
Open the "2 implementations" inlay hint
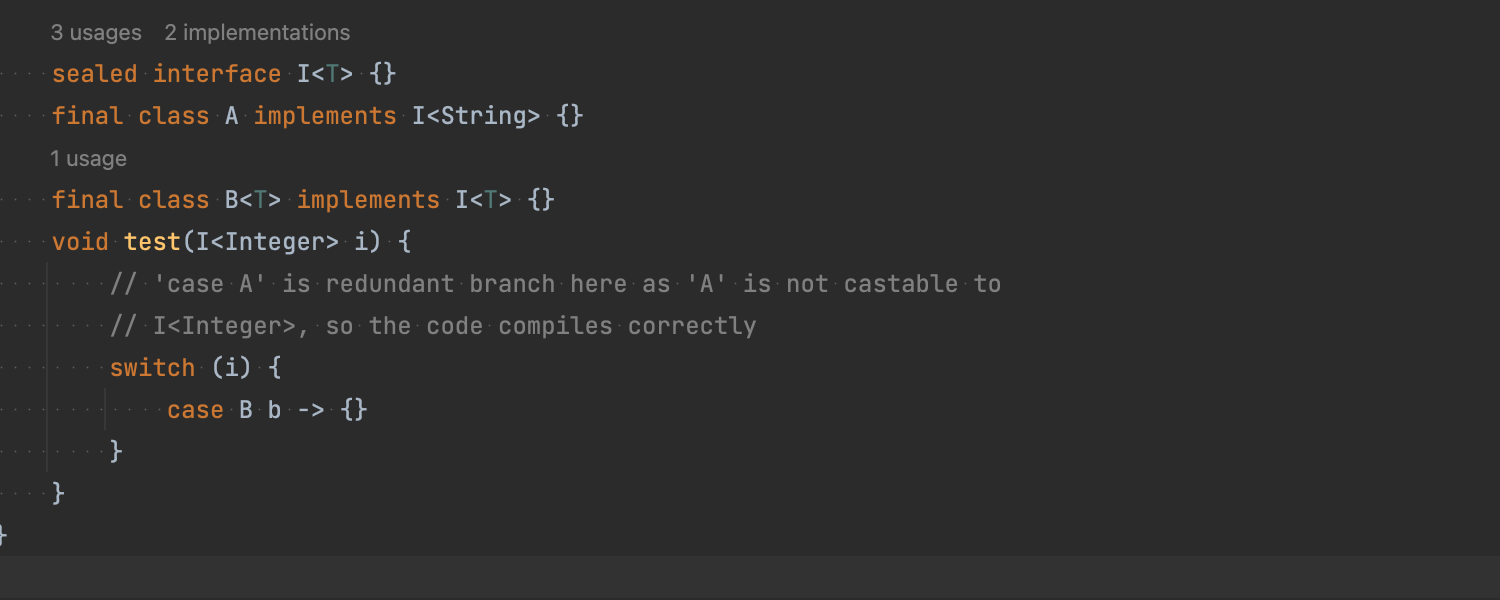(257, 33)
